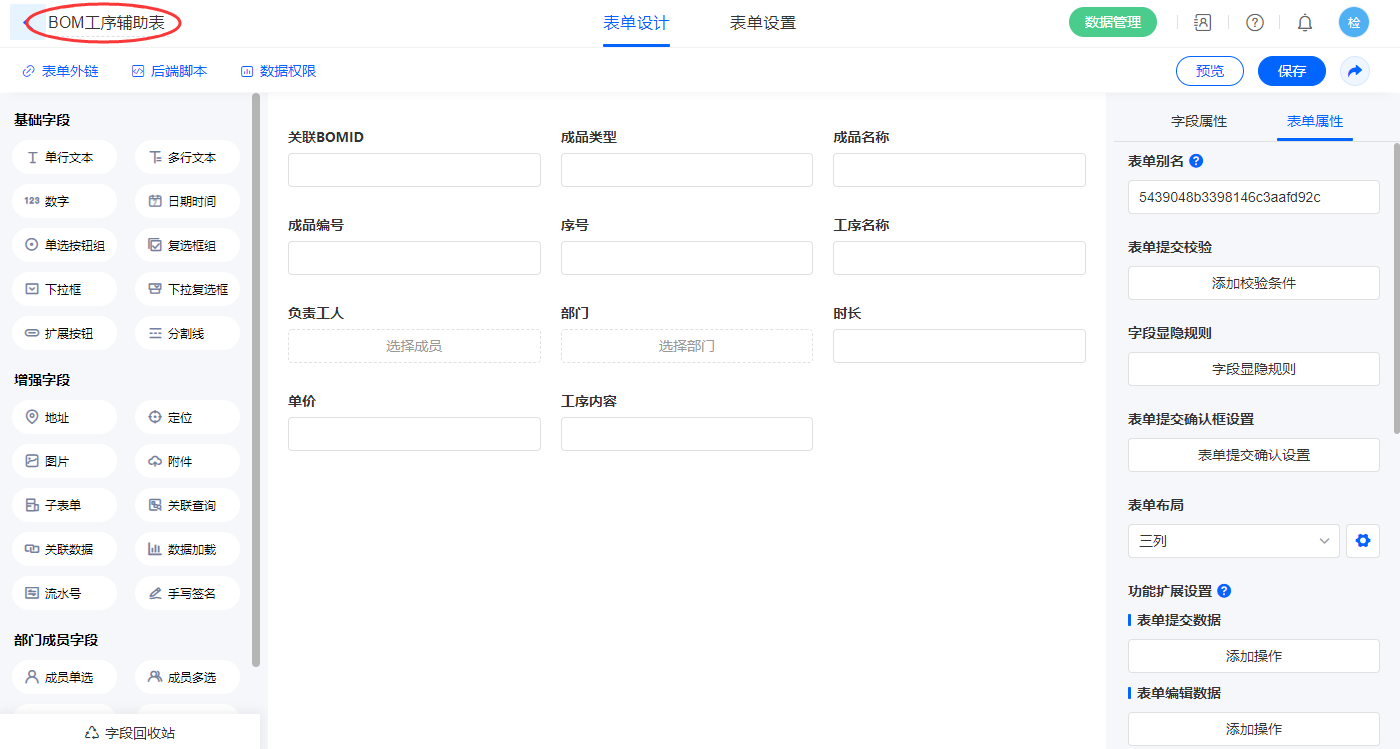Add a 单选按钮组 radio field

point(65,245)
